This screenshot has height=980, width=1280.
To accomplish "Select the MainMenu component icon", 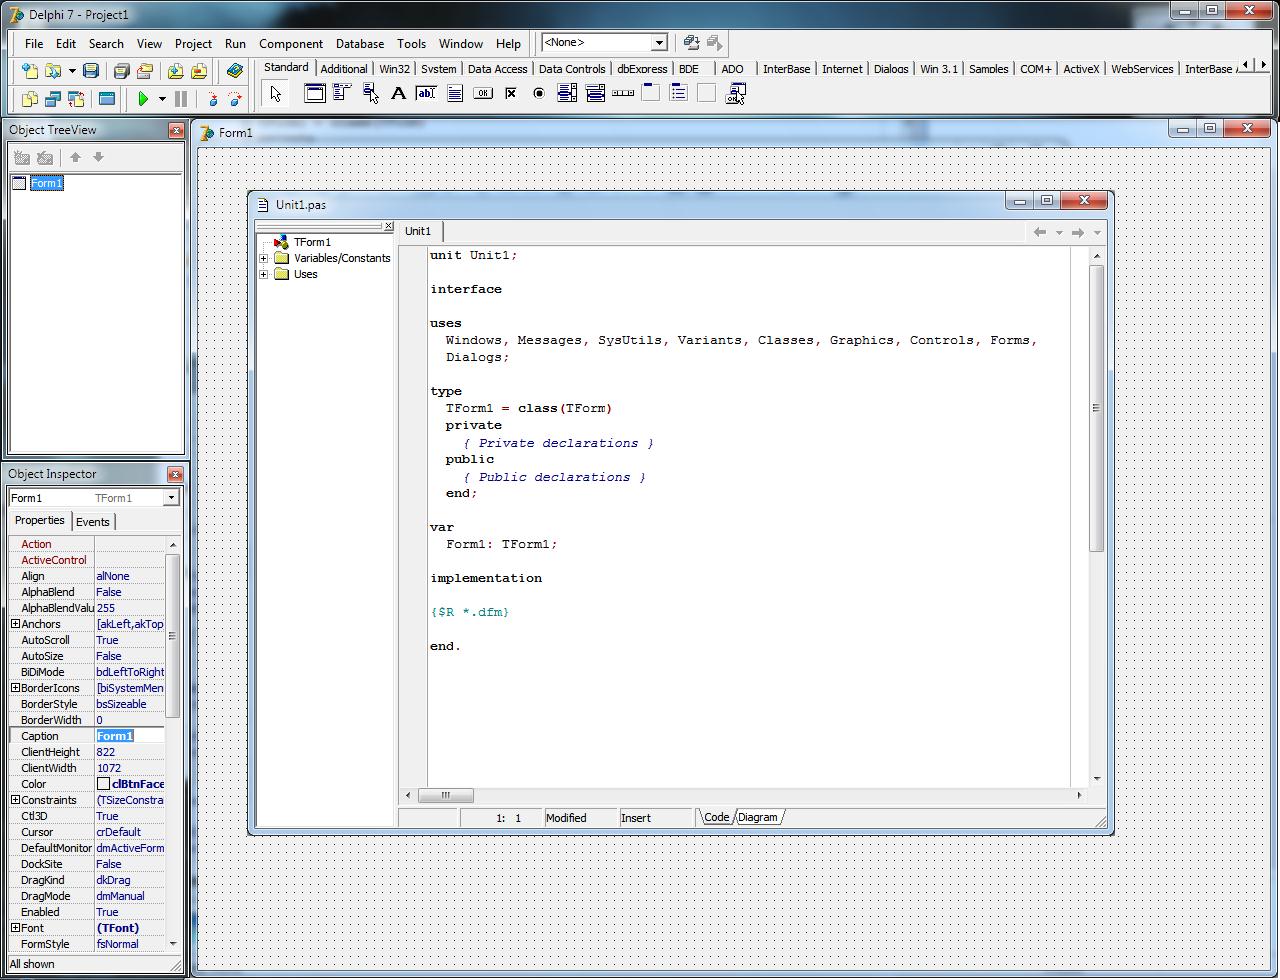I will 342,94.
